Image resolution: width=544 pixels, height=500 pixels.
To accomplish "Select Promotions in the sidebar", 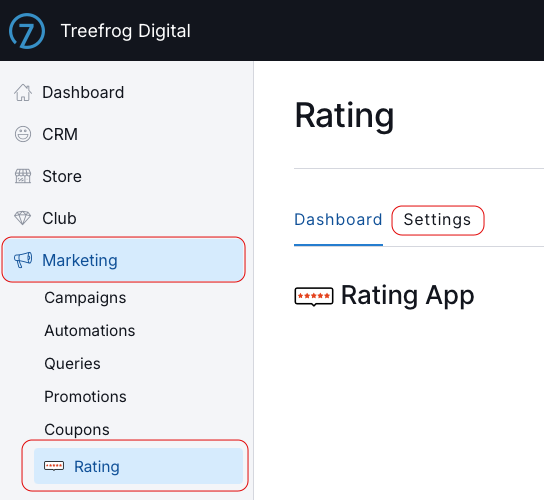I will click(x=85, y=397).
